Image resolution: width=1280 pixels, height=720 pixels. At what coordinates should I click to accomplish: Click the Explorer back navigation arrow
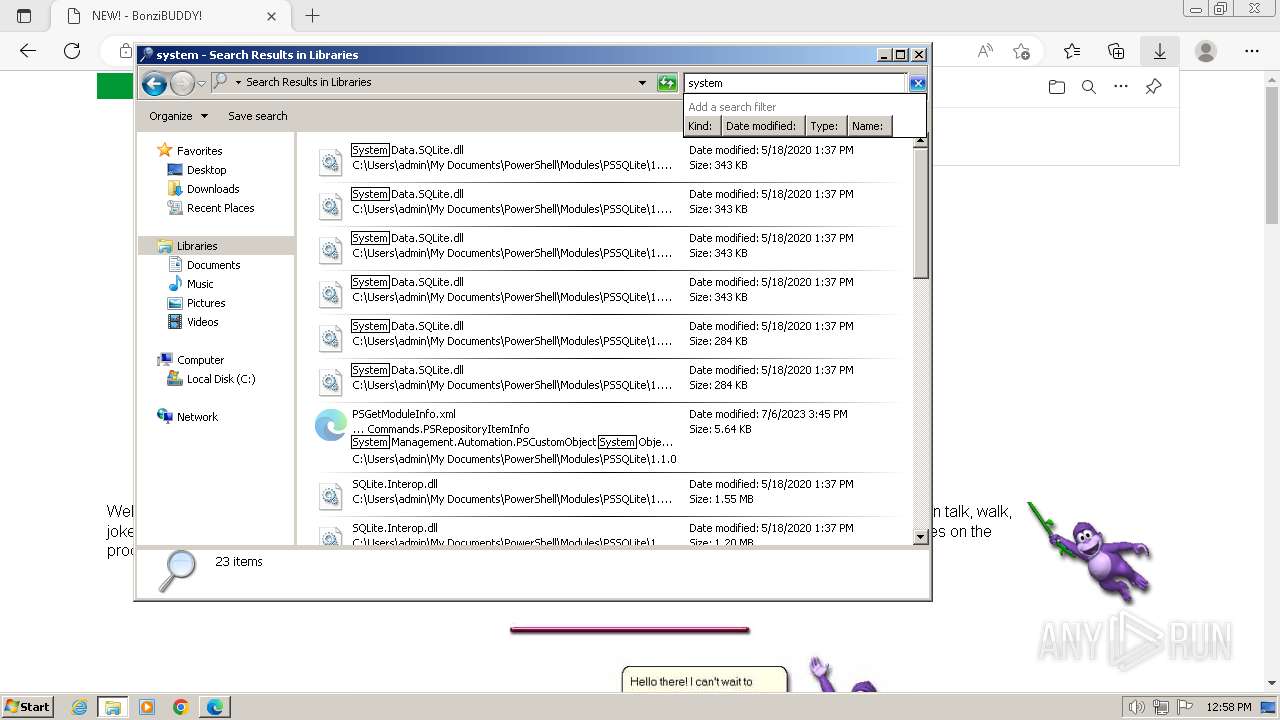point(154,83)
